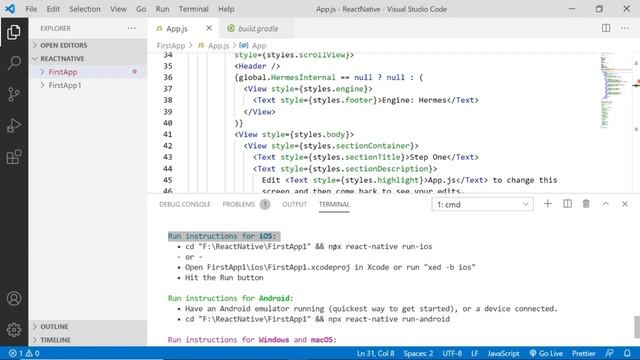The image size is (640, 360).
Task: Click the EXPLORER panel title
Action: [56, 28]
